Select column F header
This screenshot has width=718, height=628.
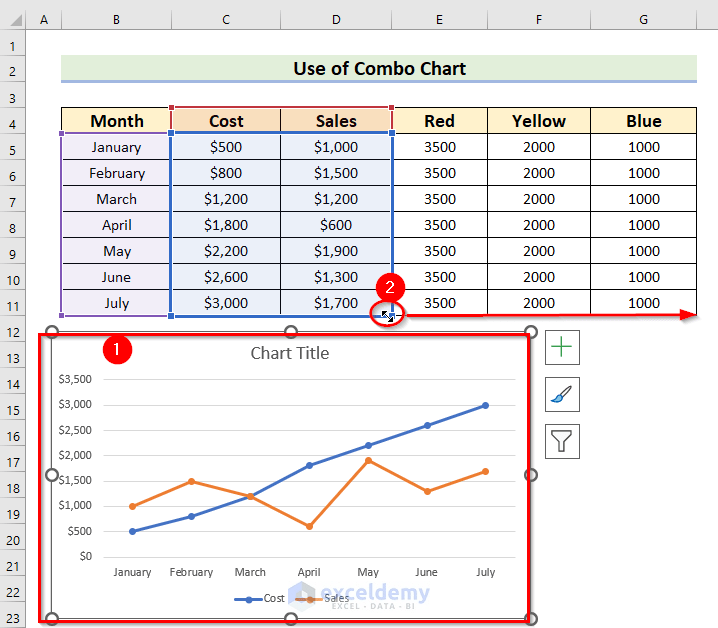click(x=539, y=20)
